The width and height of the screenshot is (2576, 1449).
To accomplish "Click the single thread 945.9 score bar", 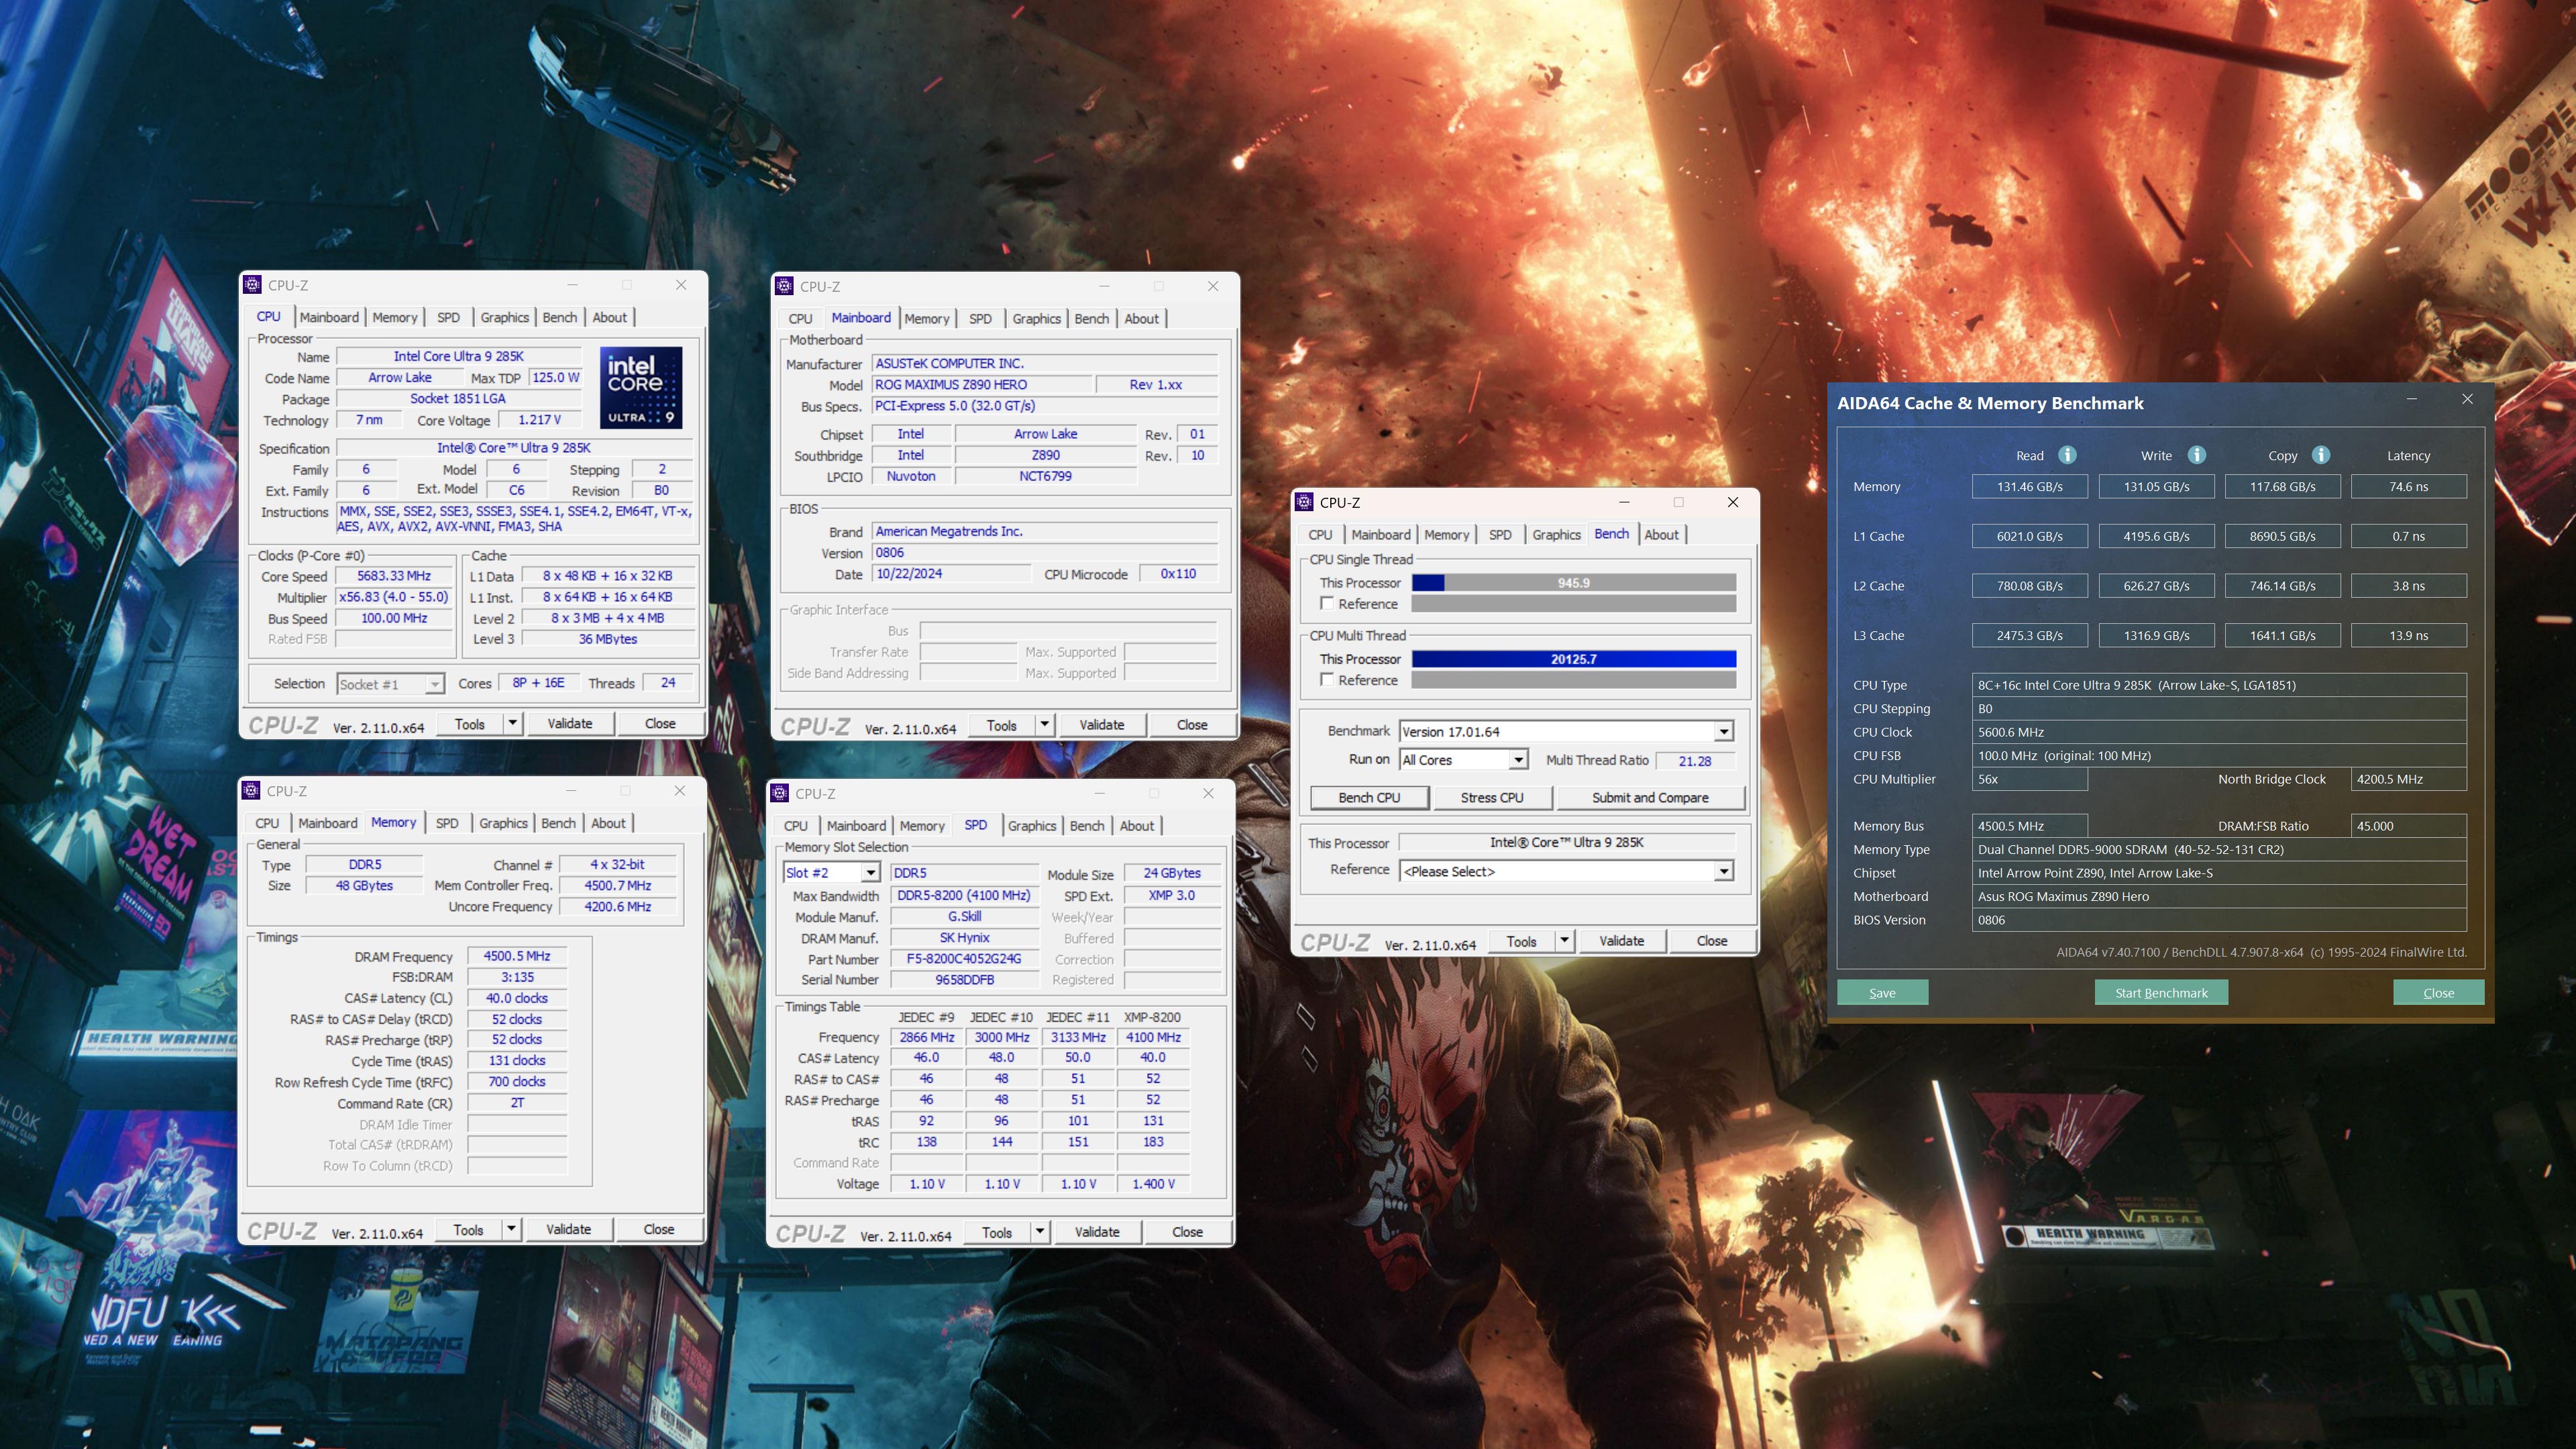I will tap(1574, 583).
